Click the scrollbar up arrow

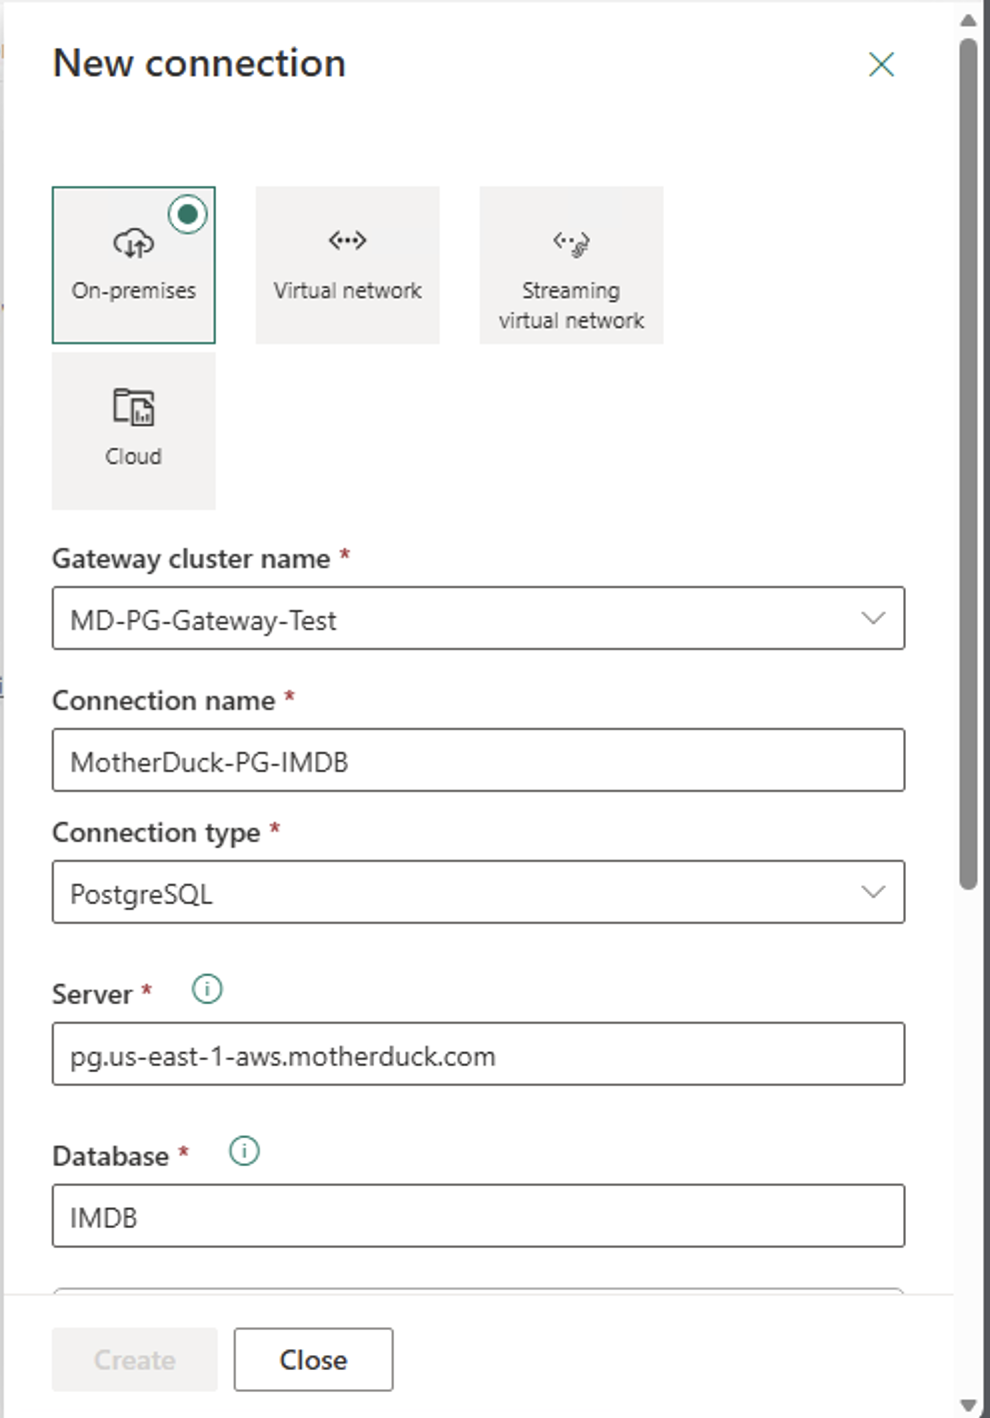pos(968,20)
